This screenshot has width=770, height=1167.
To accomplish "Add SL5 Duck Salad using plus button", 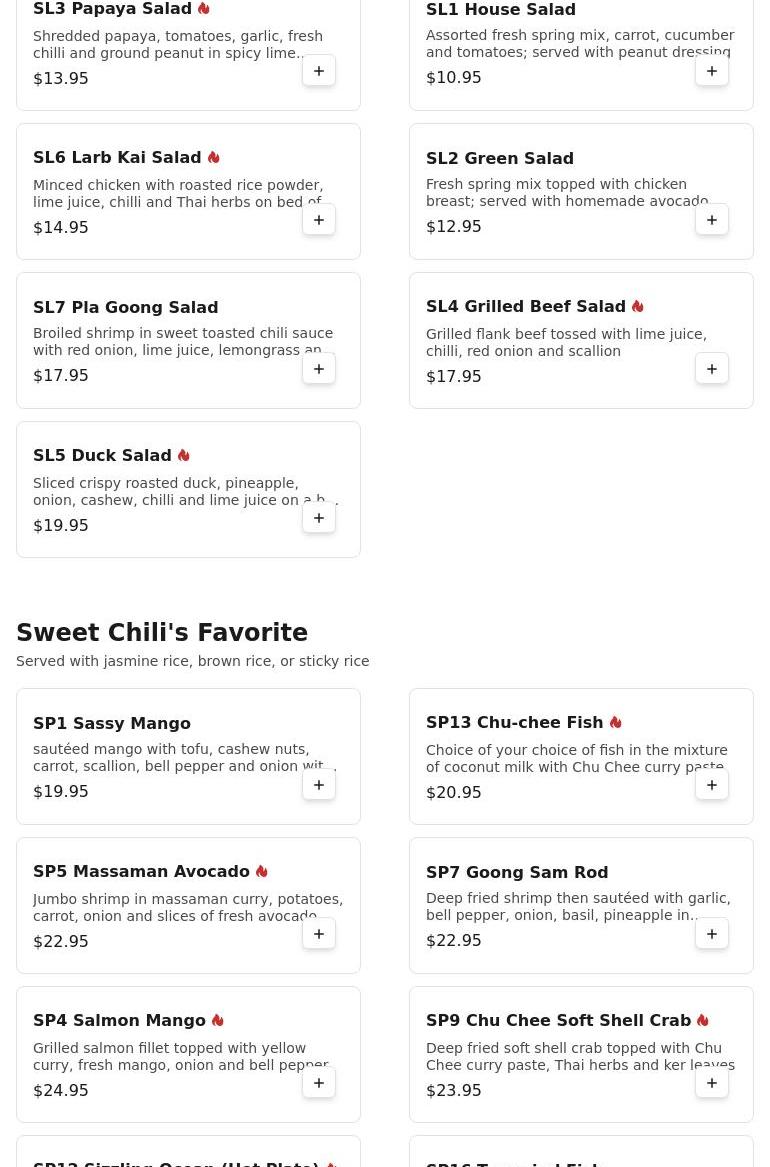I will tap(318, 517).
